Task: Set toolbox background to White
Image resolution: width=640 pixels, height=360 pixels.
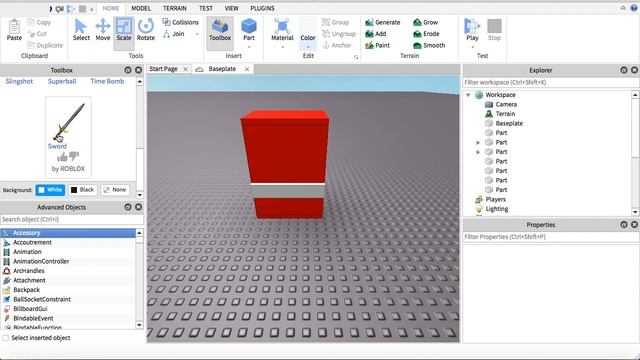Action: tap(50, 190)
